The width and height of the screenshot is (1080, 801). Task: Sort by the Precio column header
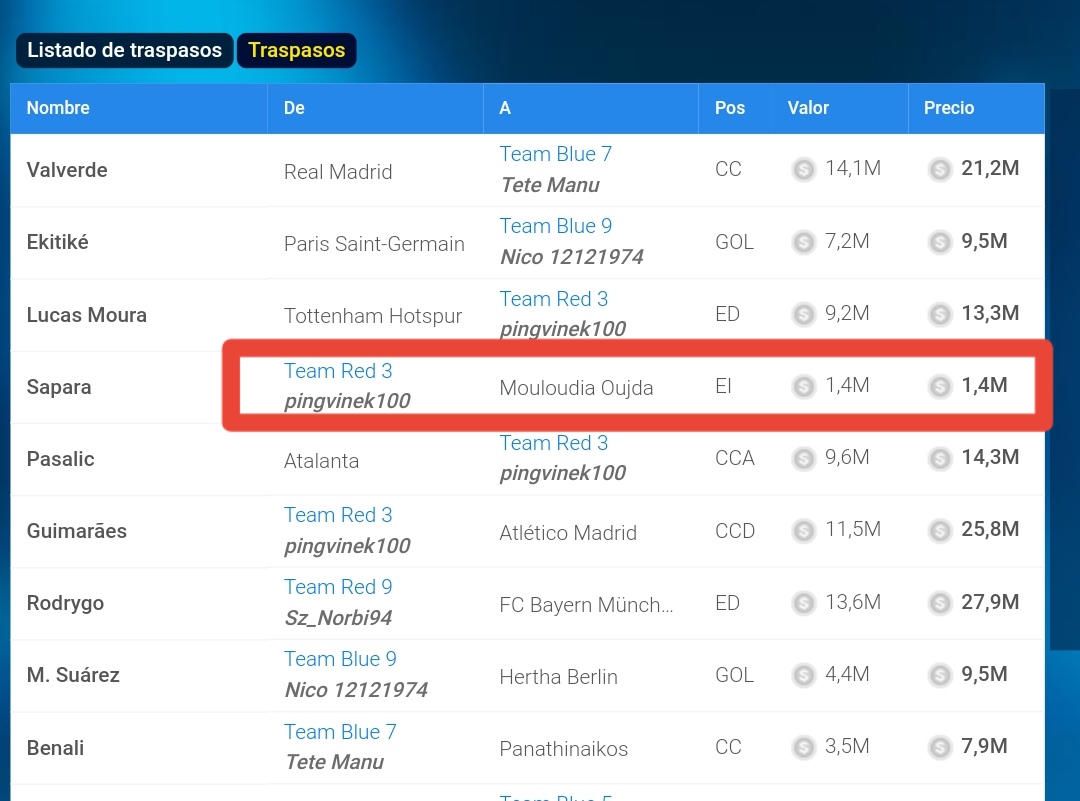point(948,108)
